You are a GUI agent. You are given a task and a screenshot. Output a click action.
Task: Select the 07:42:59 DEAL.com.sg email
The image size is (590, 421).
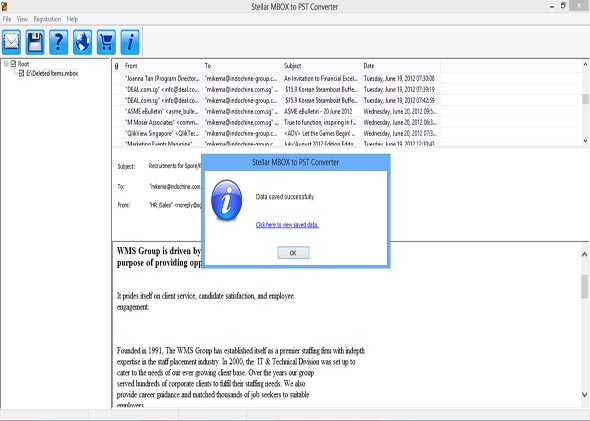[277, 100]
